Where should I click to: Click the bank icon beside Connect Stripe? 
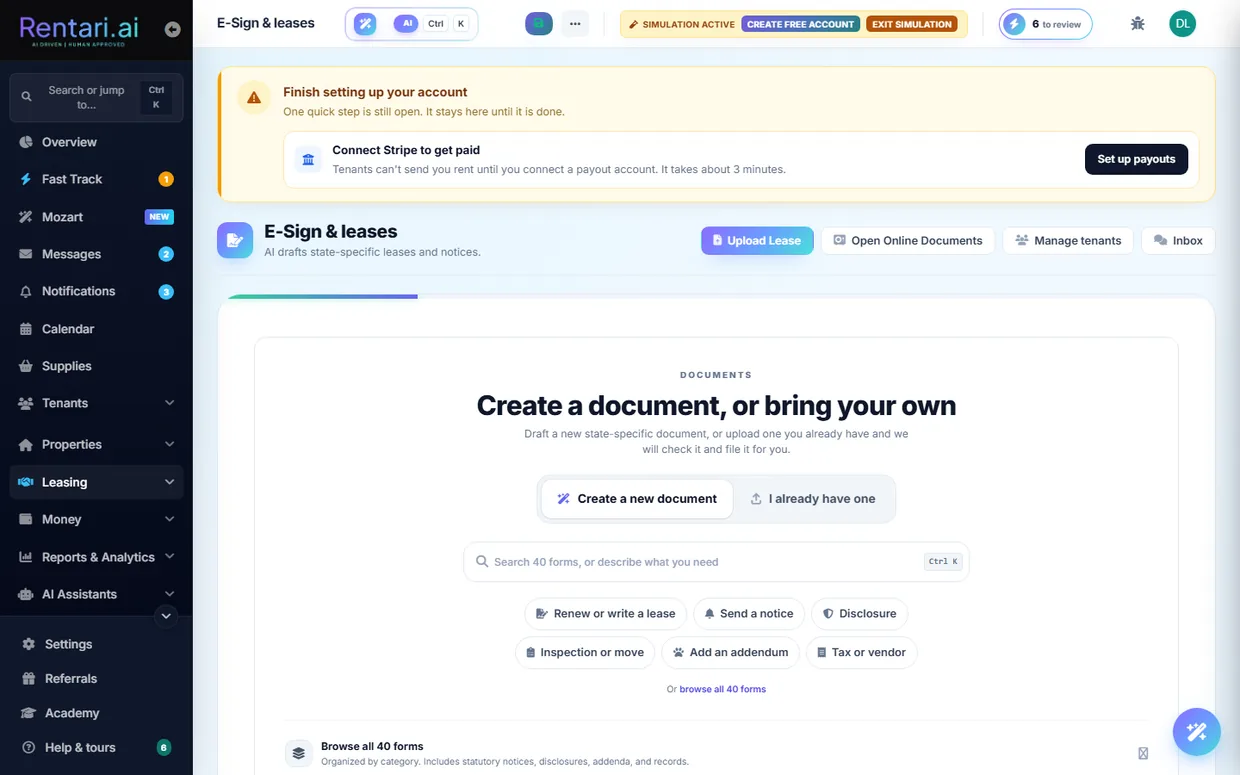coord(308,160)
